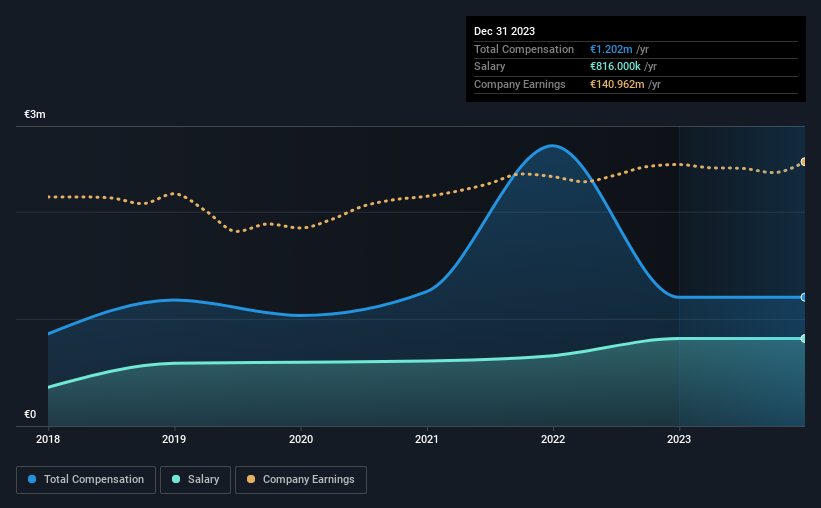The image size is (821, 508).
Task: Click the 2021 x-axis label
Action: (427, 439)
